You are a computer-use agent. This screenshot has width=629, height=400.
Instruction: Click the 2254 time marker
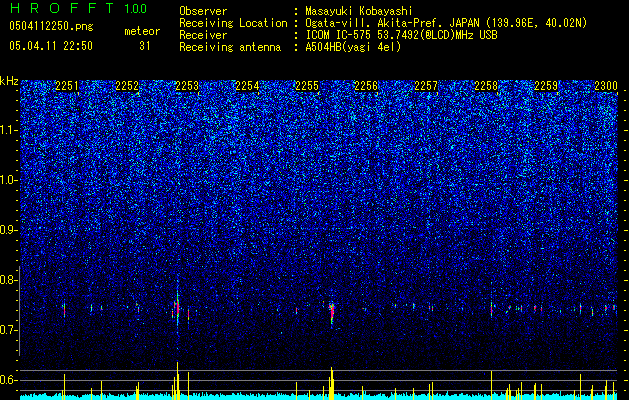tap(247, 86)
